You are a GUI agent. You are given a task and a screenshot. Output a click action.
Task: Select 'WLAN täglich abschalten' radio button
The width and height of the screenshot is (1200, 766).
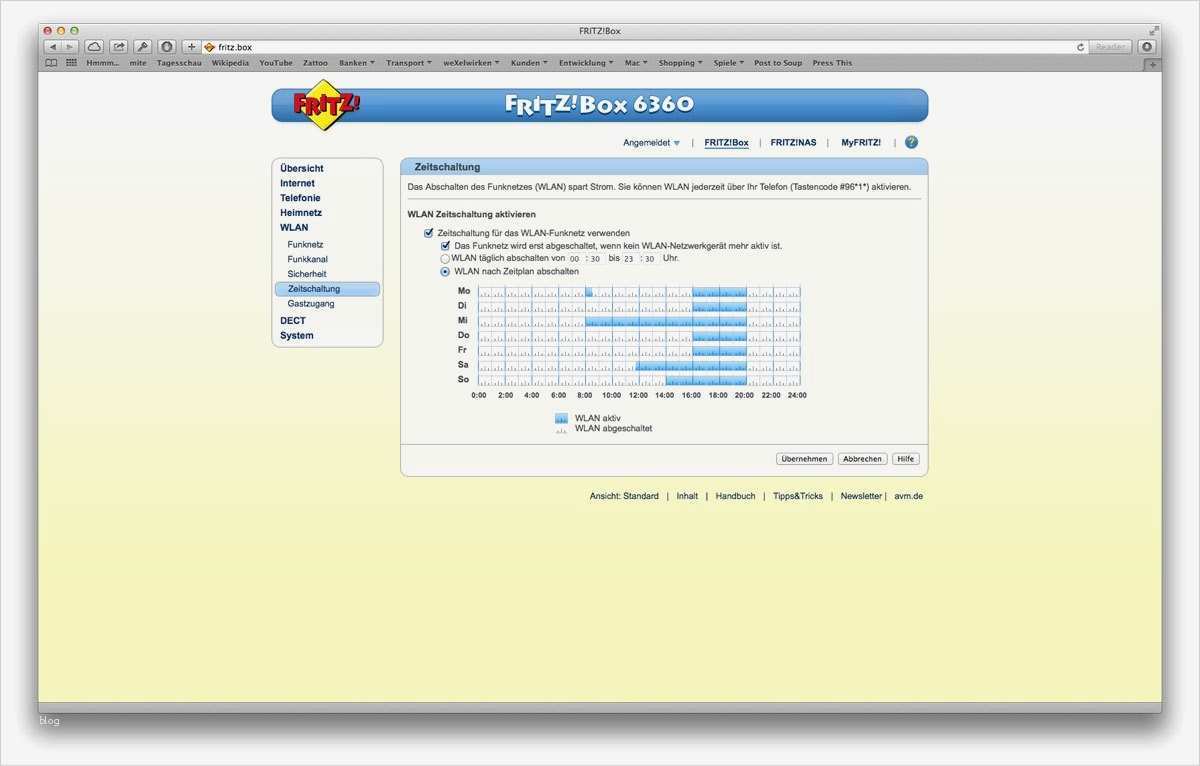[x=445, y=258]
